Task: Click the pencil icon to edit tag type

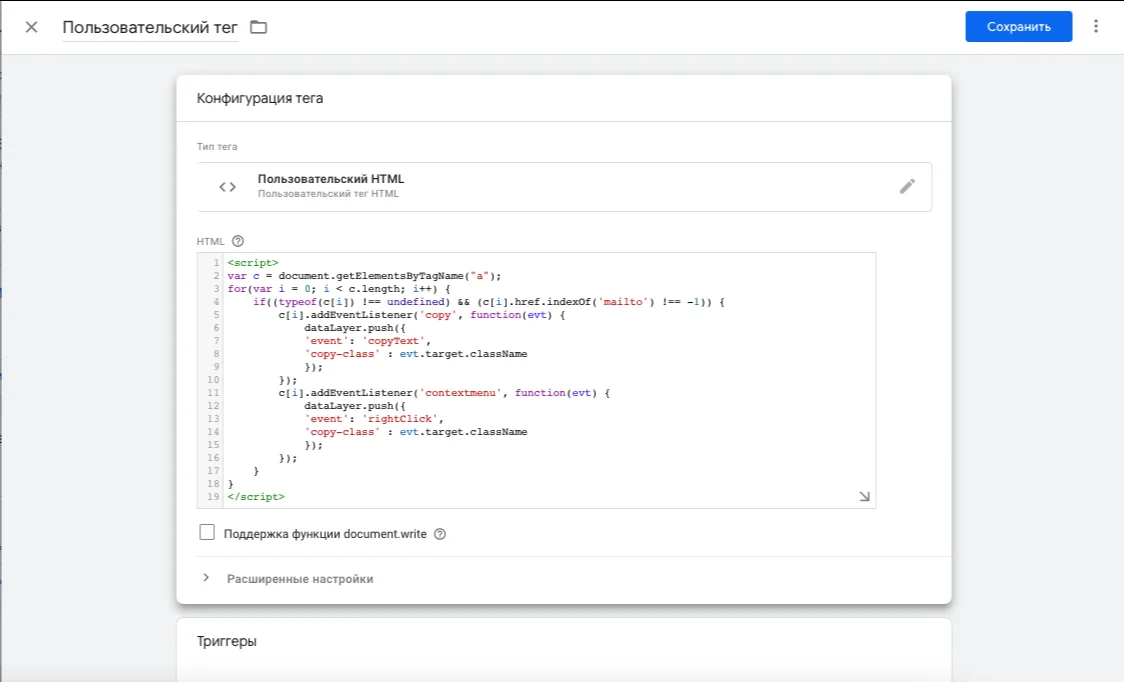Action: pos(907,186)
